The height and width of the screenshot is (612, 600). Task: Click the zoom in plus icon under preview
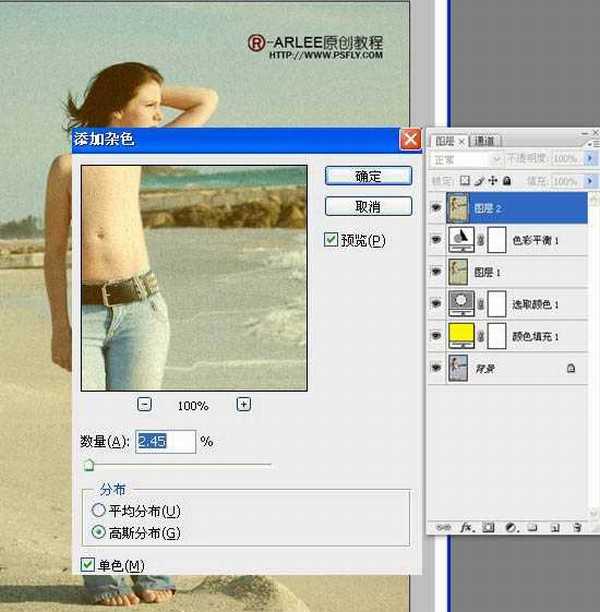(x=243, y=405)
